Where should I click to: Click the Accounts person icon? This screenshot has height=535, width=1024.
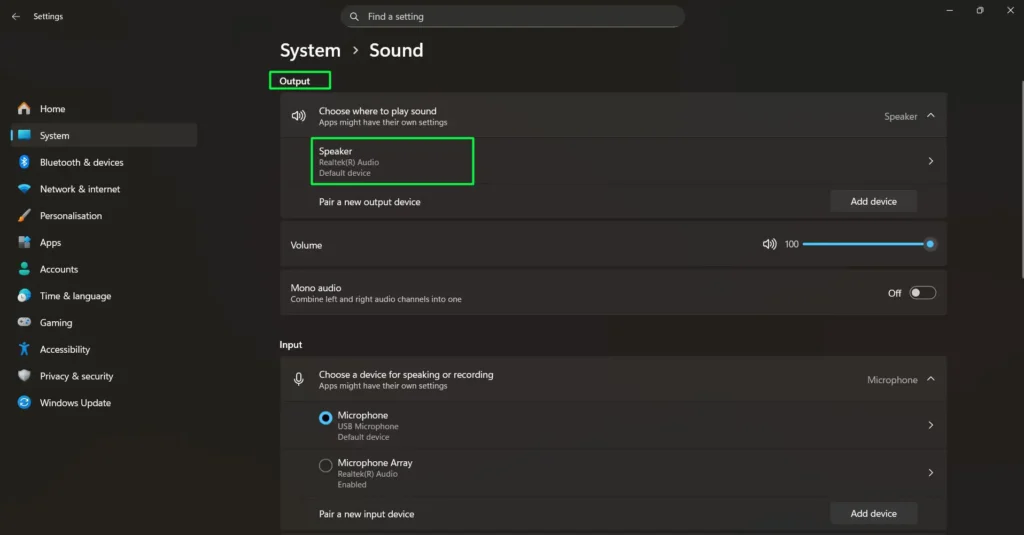click(24, 268)
